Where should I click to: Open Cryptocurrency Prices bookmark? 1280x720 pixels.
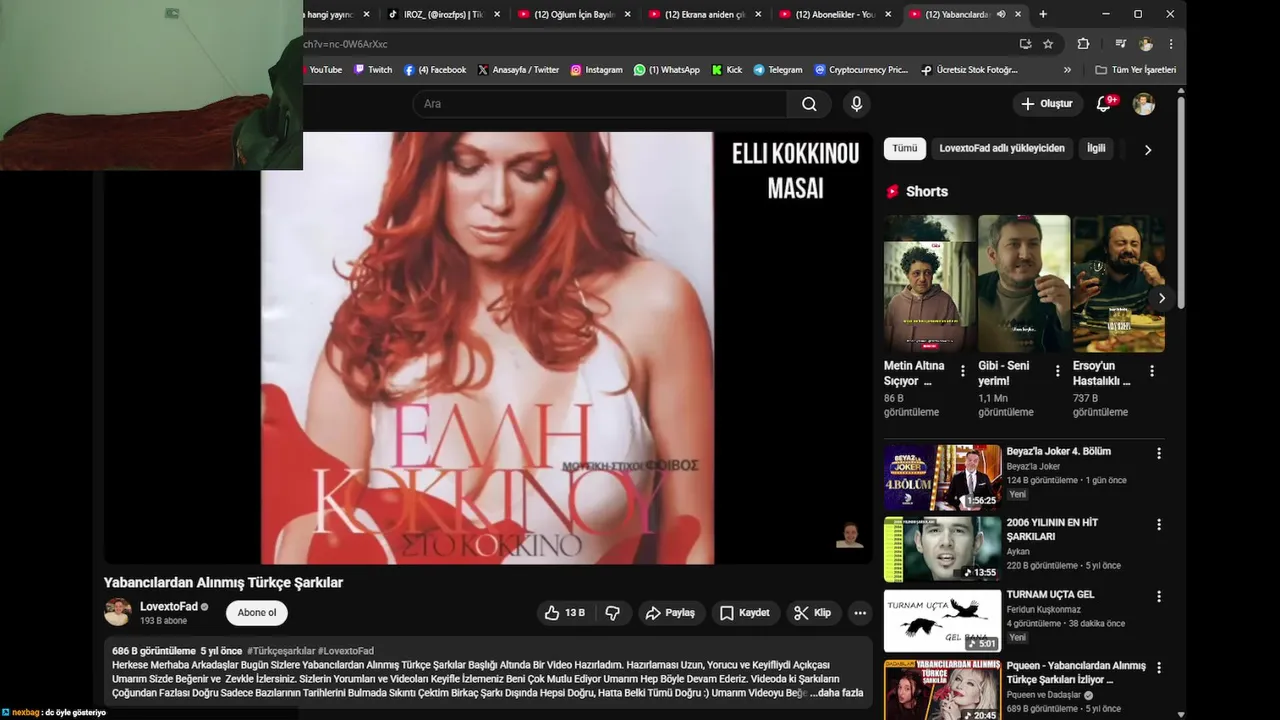[x=861, y=70]
